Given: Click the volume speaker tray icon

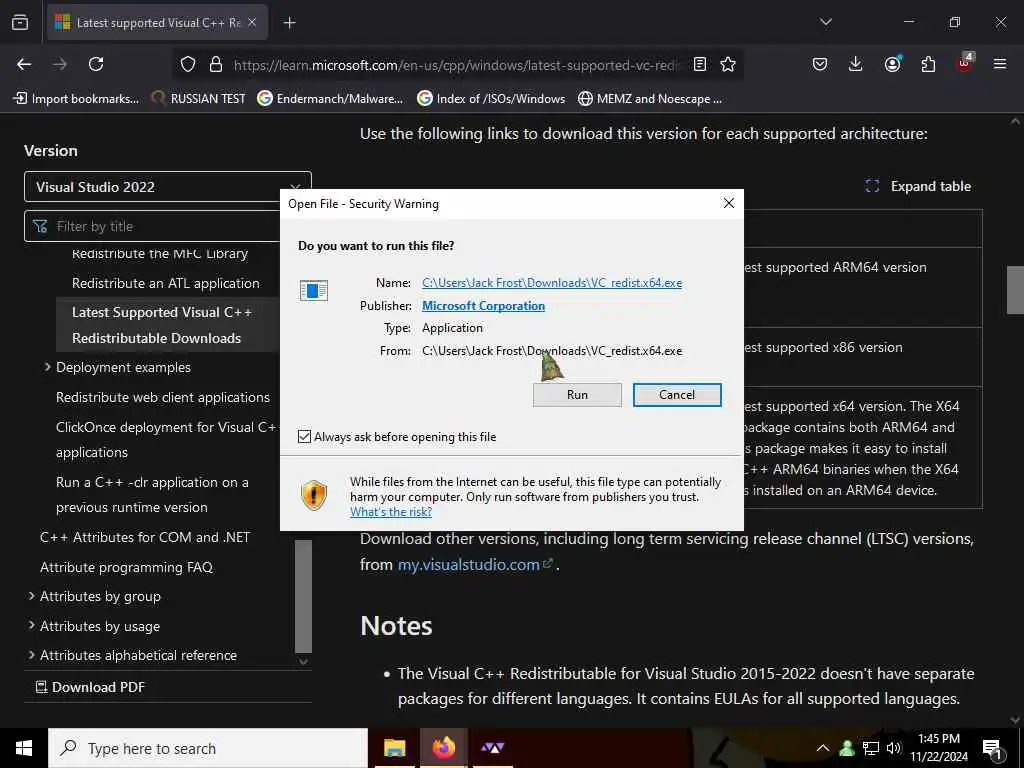Looking at the screenshot, I should click(894, 748).
